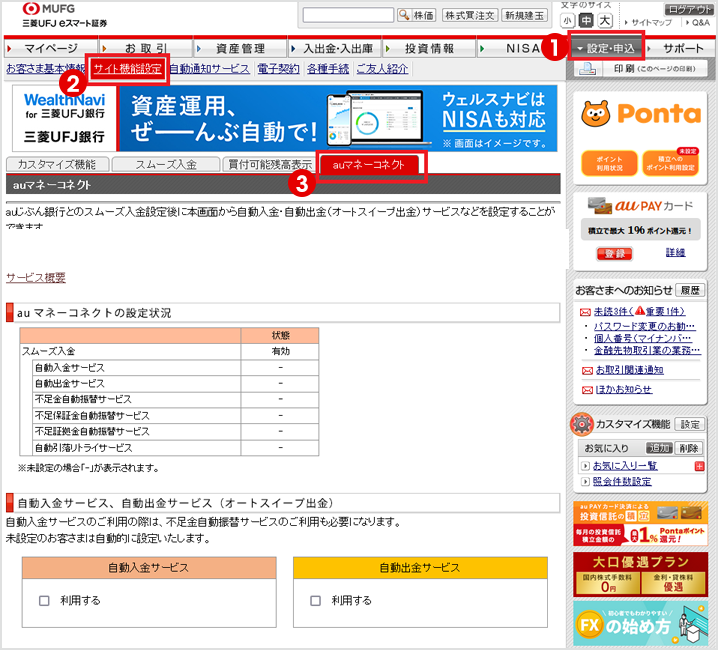Screen dimensions: 718x650
Task: Expand the 資産管理 menu
Action: click(x=239, y=48)
